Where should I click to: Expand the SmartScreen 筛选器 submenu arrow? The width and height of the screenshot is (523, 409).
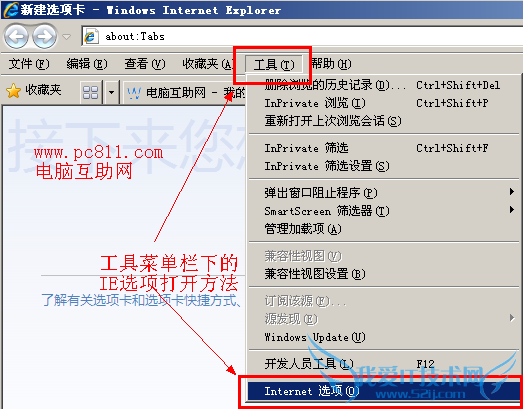click(512, 210)
